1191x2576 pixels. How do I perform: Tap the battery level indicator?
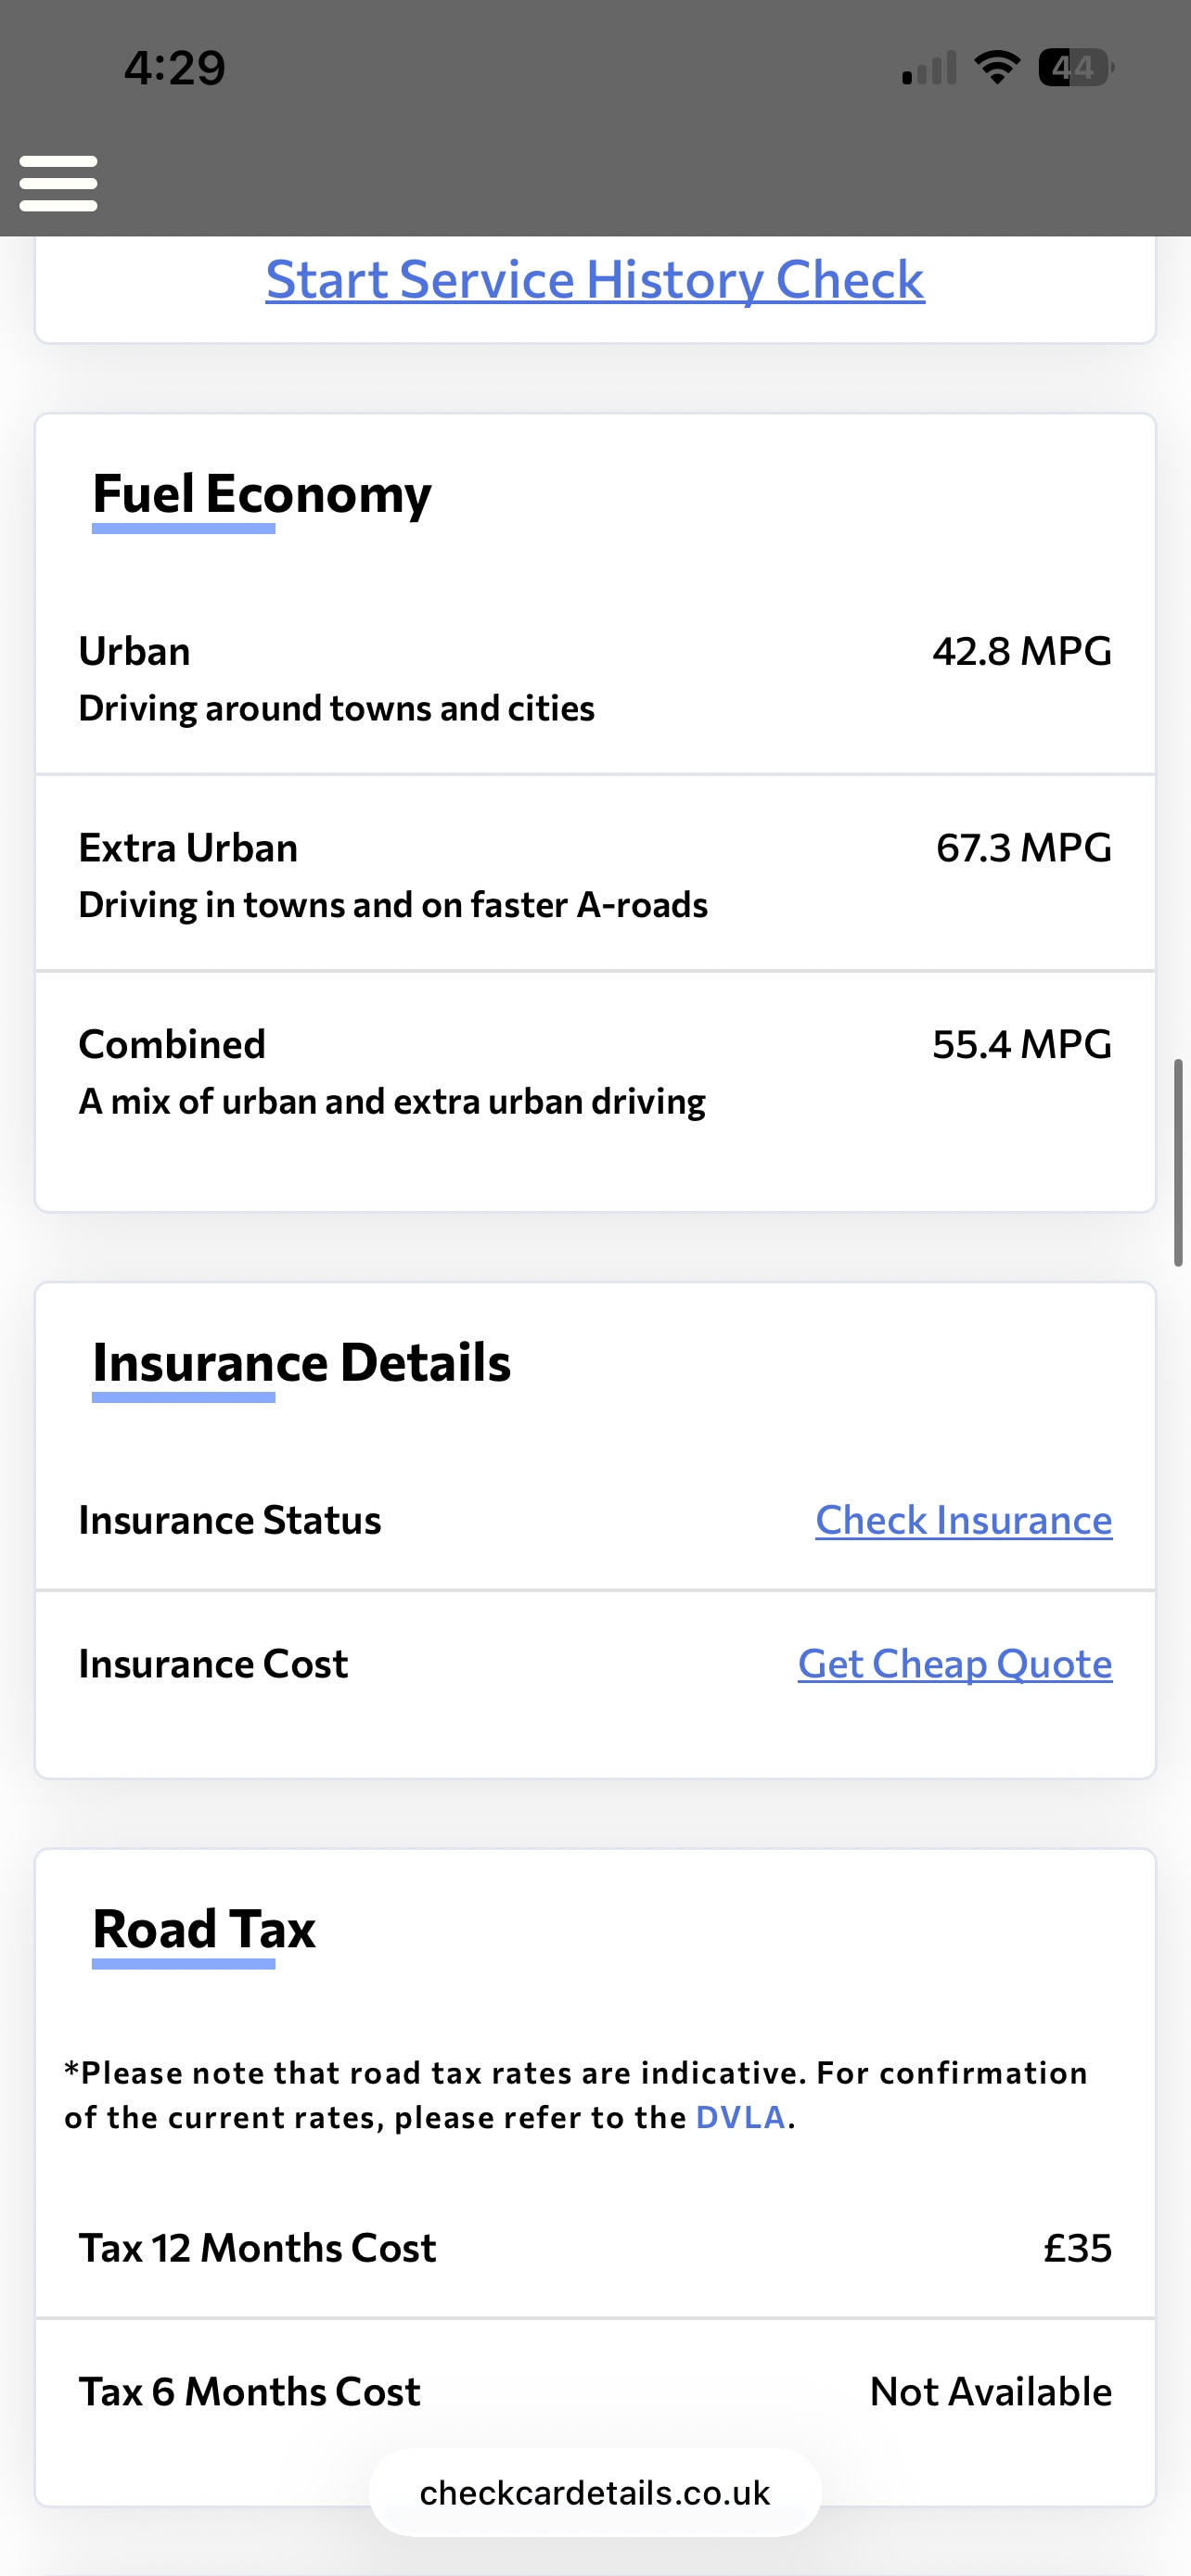[1076, 67]
